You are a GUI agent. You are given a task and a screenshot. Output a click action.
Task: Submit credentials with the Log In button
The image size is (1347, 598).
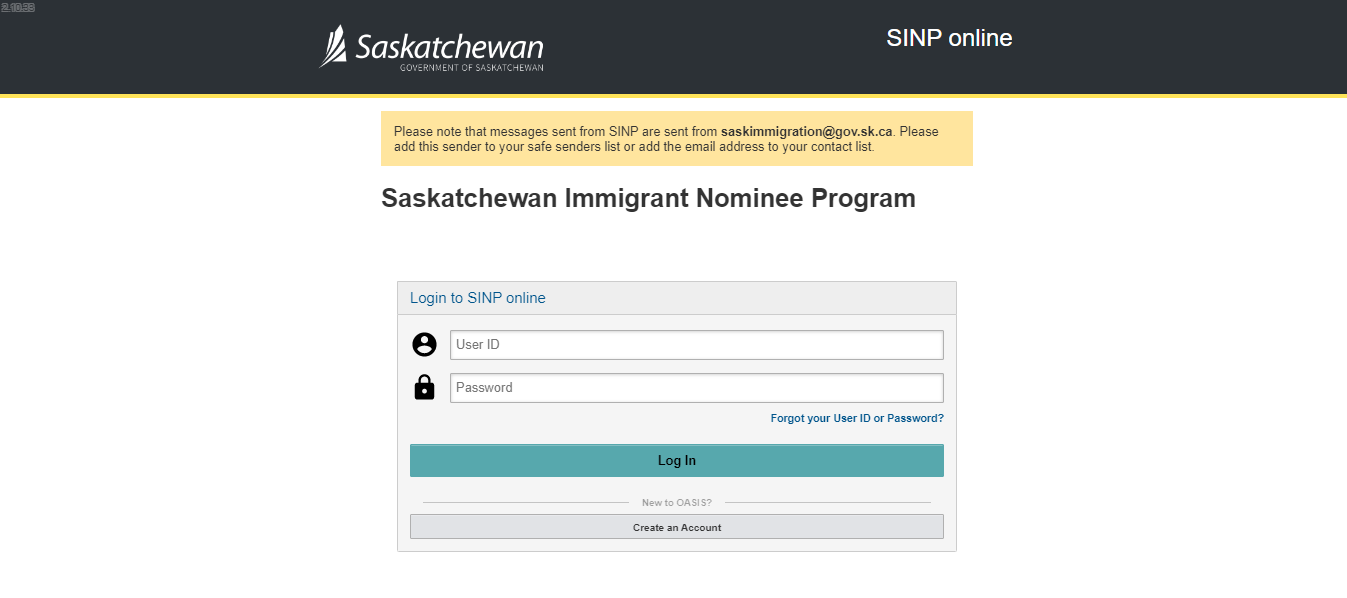(x=677, y=461)
